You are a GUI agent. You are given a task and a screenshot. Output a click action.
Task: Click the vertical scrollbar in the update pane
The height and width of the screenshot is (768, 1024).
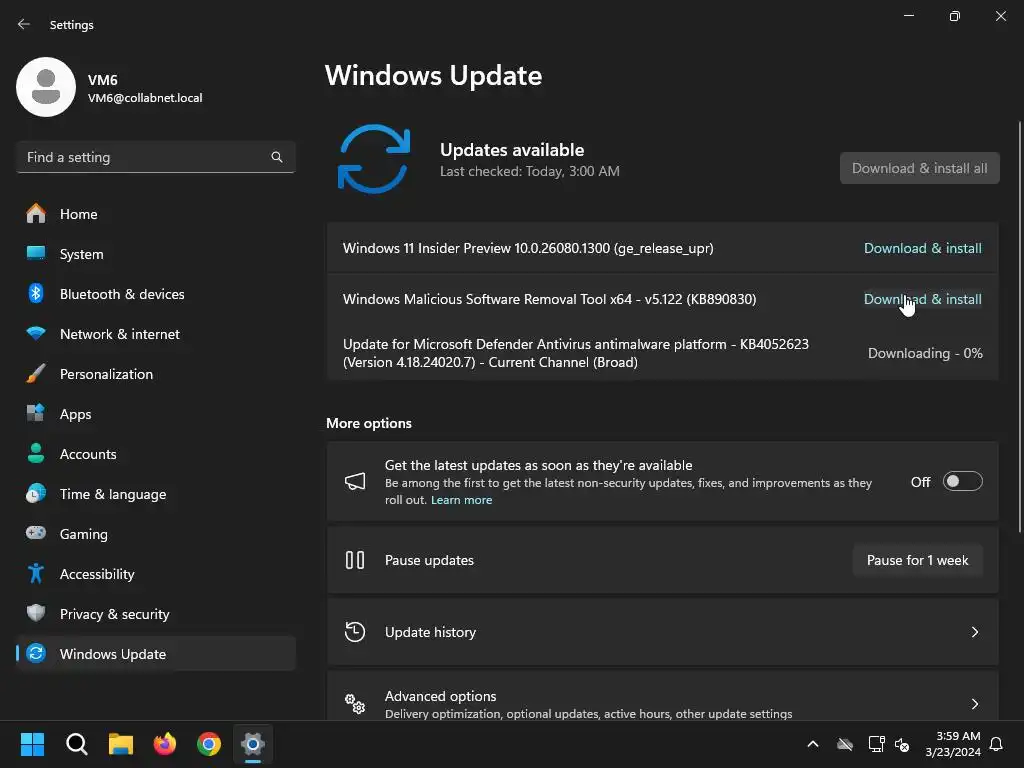1020,327
